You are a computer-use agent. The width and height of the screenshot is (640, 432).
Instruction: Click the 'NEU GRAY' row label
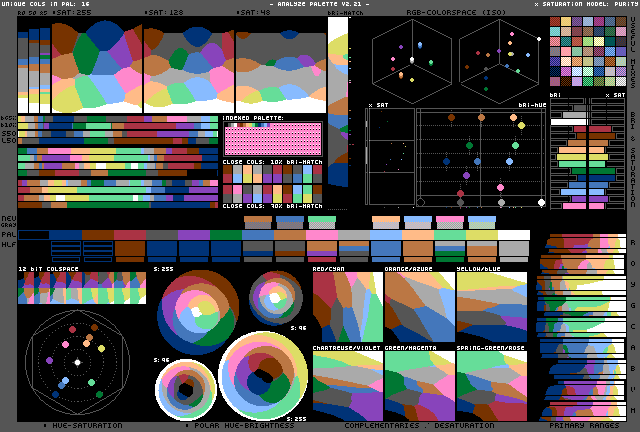[9, 222]
